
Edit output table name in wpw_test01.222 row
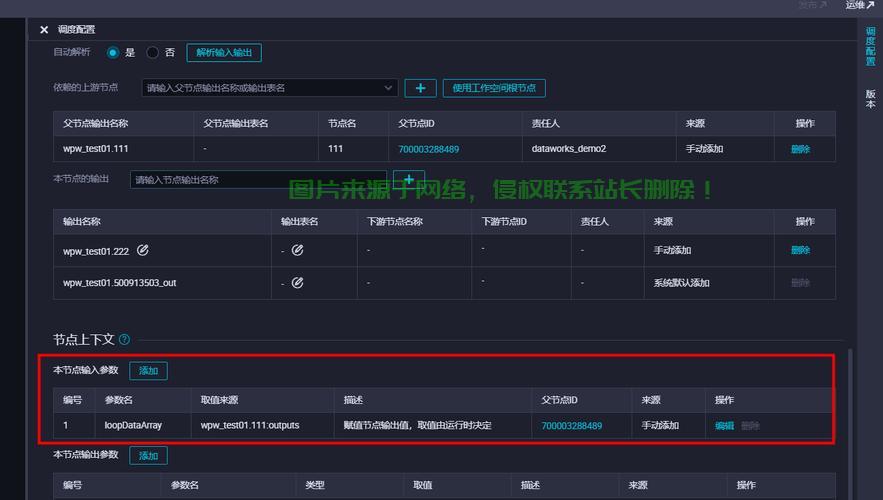[297, 250]
